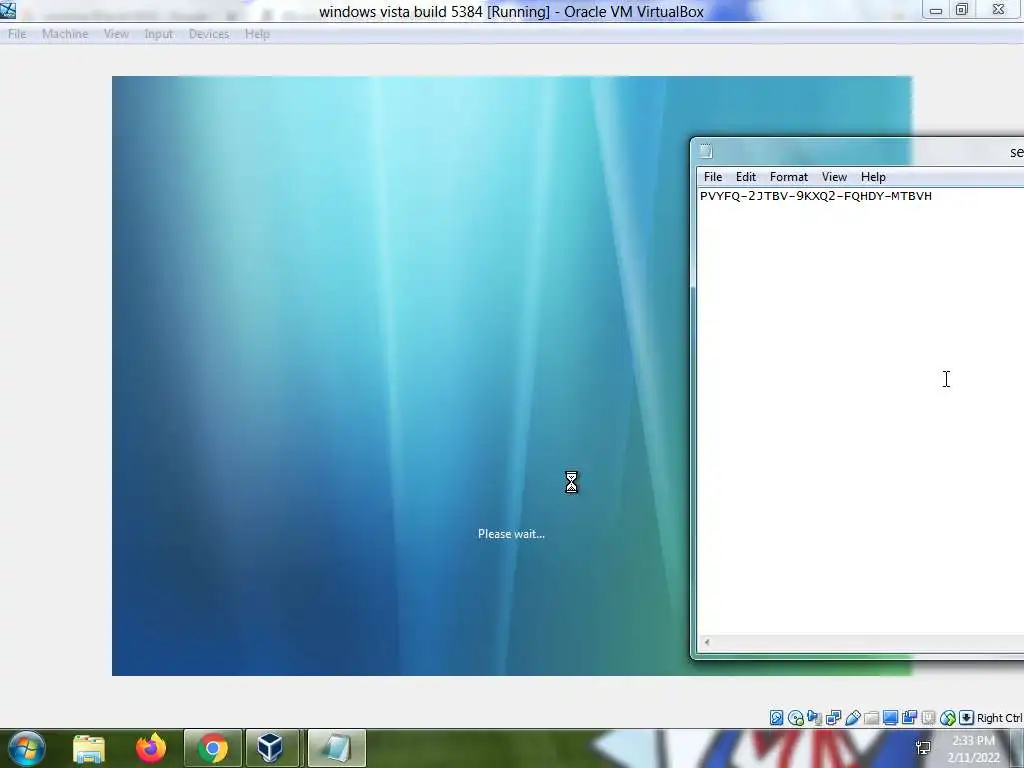Open the audio settings indicator
This screenshot has width=1024, height=768.
814,718
